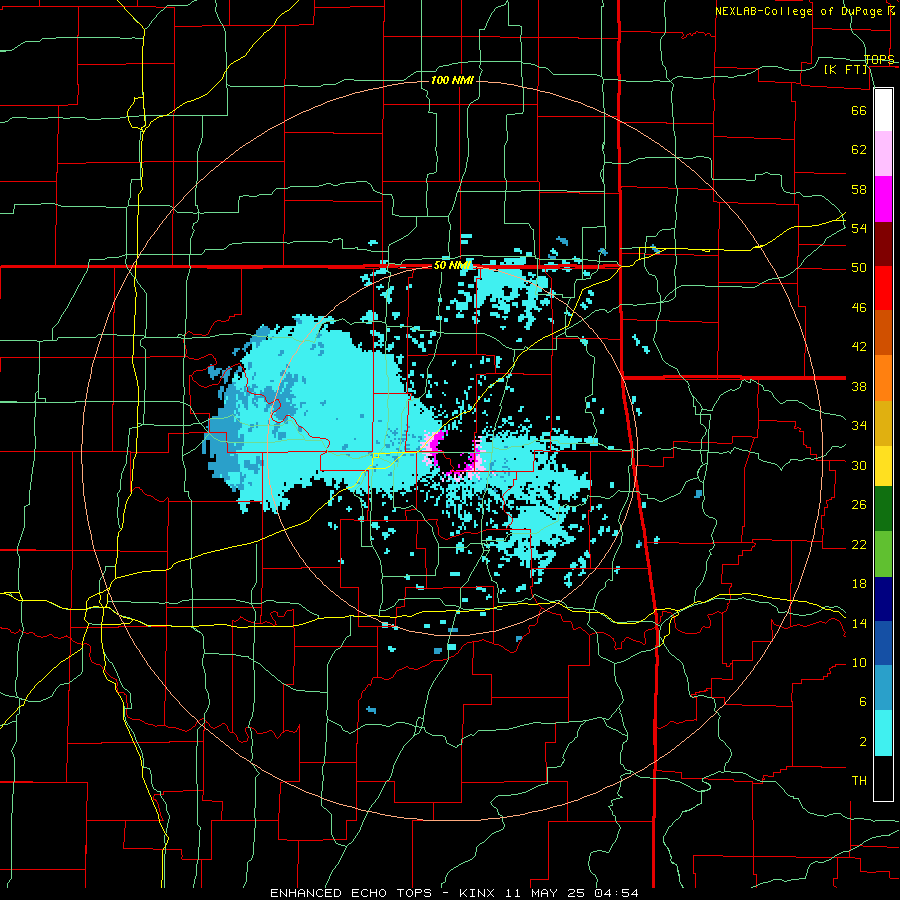Click the 100 NMI range ring label
The width and height of the screenshot is (900, 900).
(x=452, y=80)
